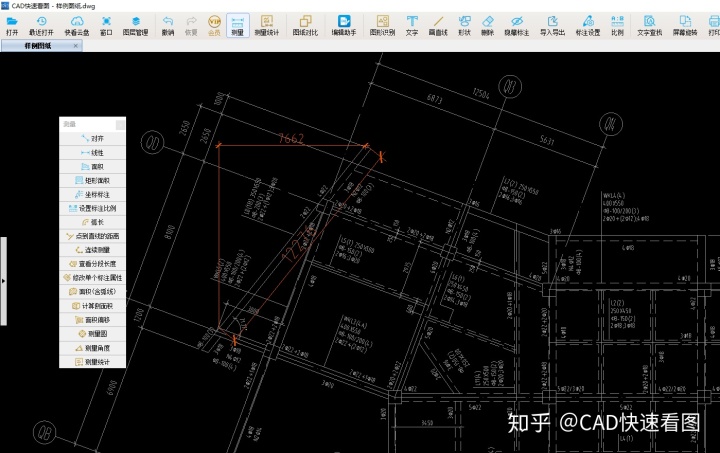Select 测量圆 circle measurement
The height and width of the screenshot is (453, 720).
92,334
